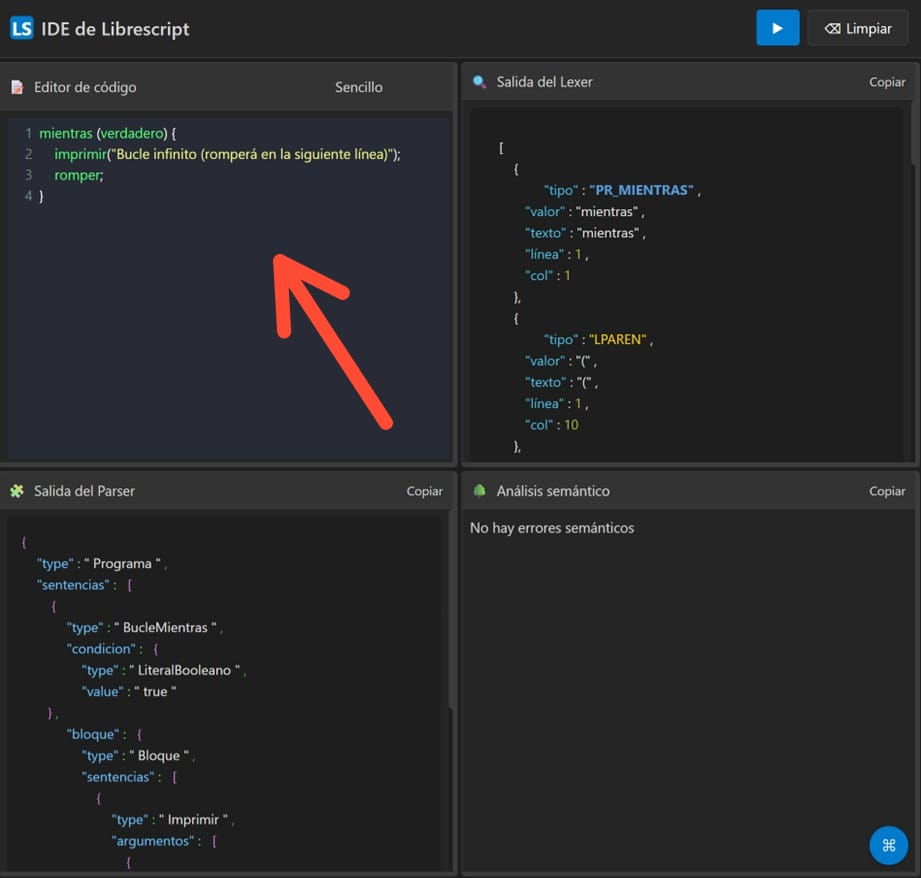Click "Imprimir" type in Parser output
Image resolution: width=921 pixels, height=878 pixels.
pos(193,820)
